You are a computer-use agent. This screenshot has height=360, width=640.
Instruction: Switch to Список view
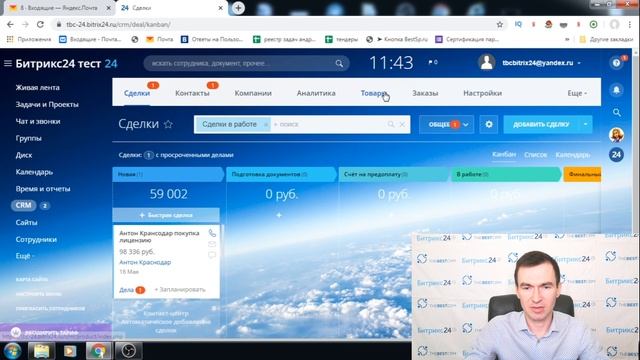536,155
